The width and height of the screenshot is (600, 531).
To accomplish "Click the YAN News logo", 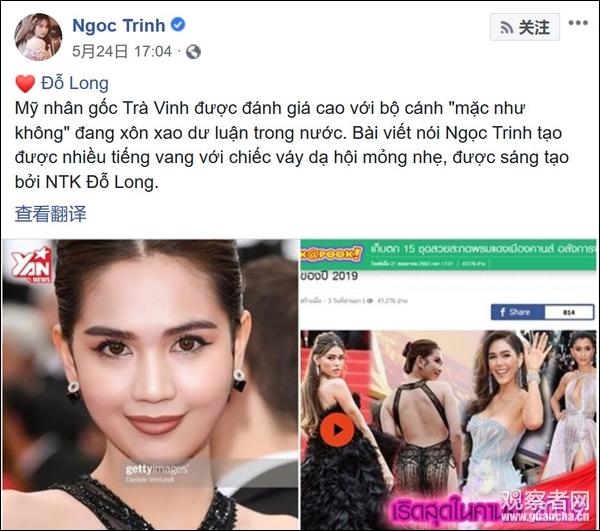I will pos(31,265).
